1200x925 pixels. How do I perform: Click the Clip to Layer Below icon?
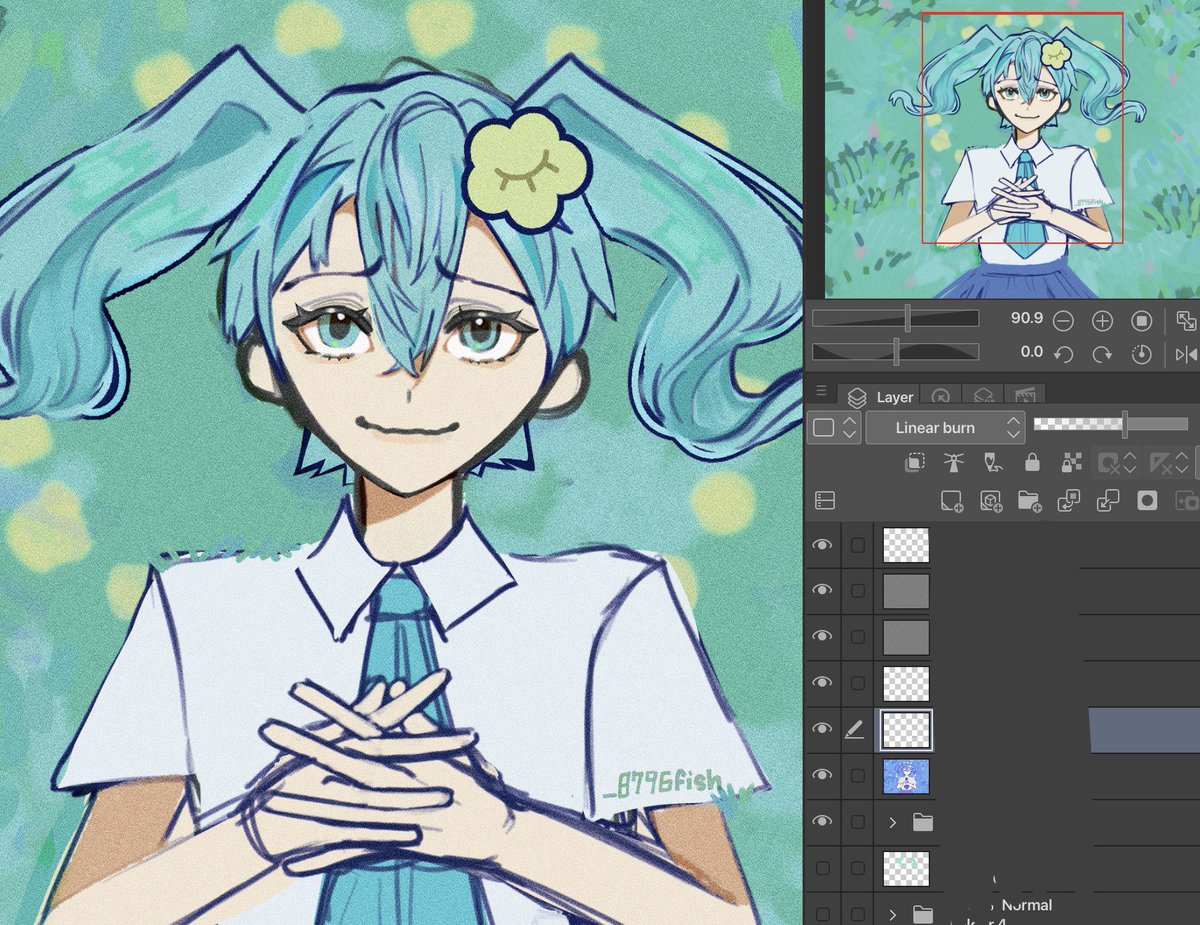914,462
